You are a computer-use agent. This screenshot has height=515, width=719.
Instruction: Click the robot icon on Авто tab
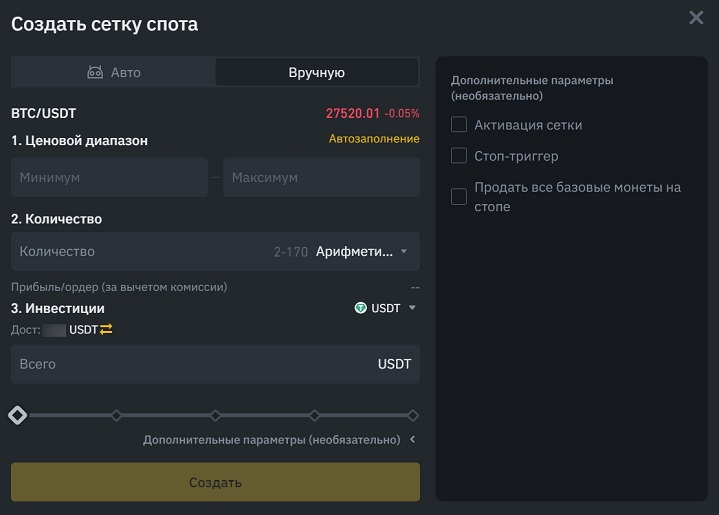tap(95, 72)
